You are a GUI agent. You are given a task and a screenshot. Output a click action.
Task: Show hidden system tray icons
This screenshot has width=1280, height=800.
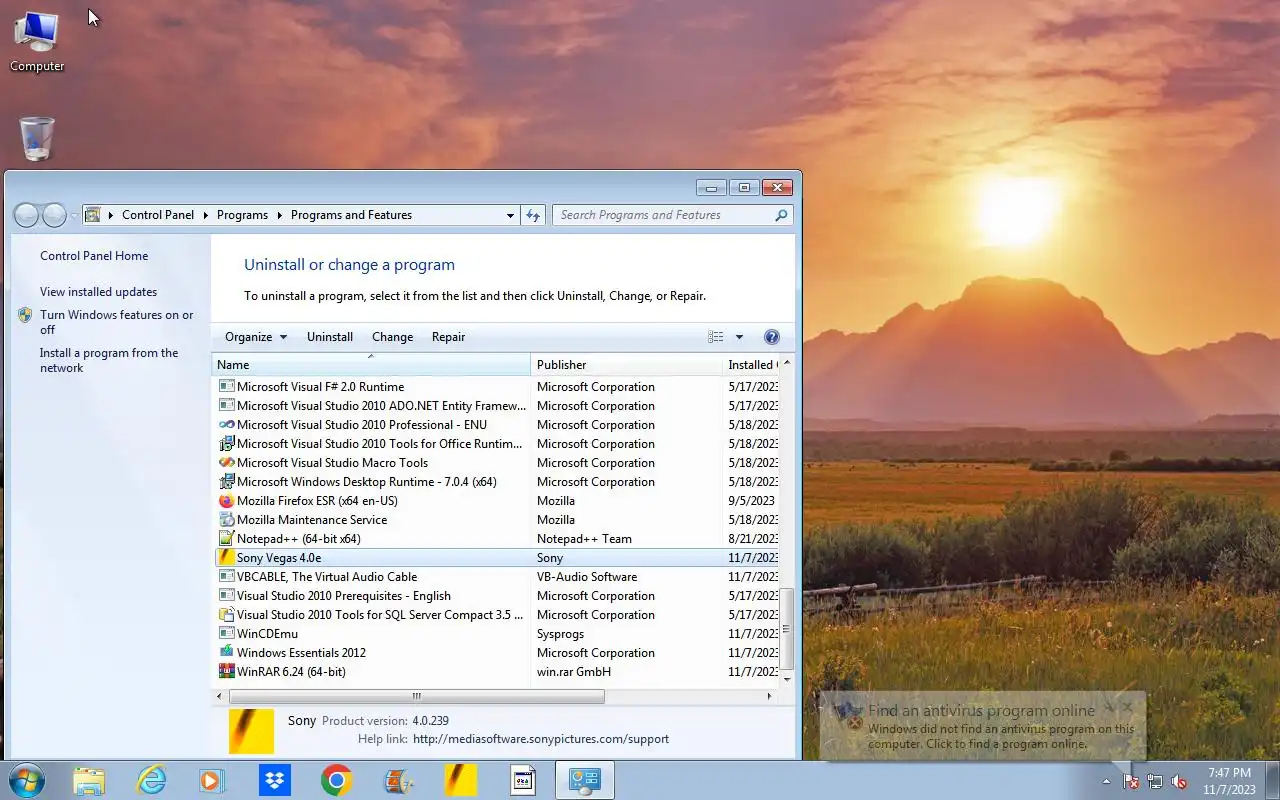pos(1106,781)
